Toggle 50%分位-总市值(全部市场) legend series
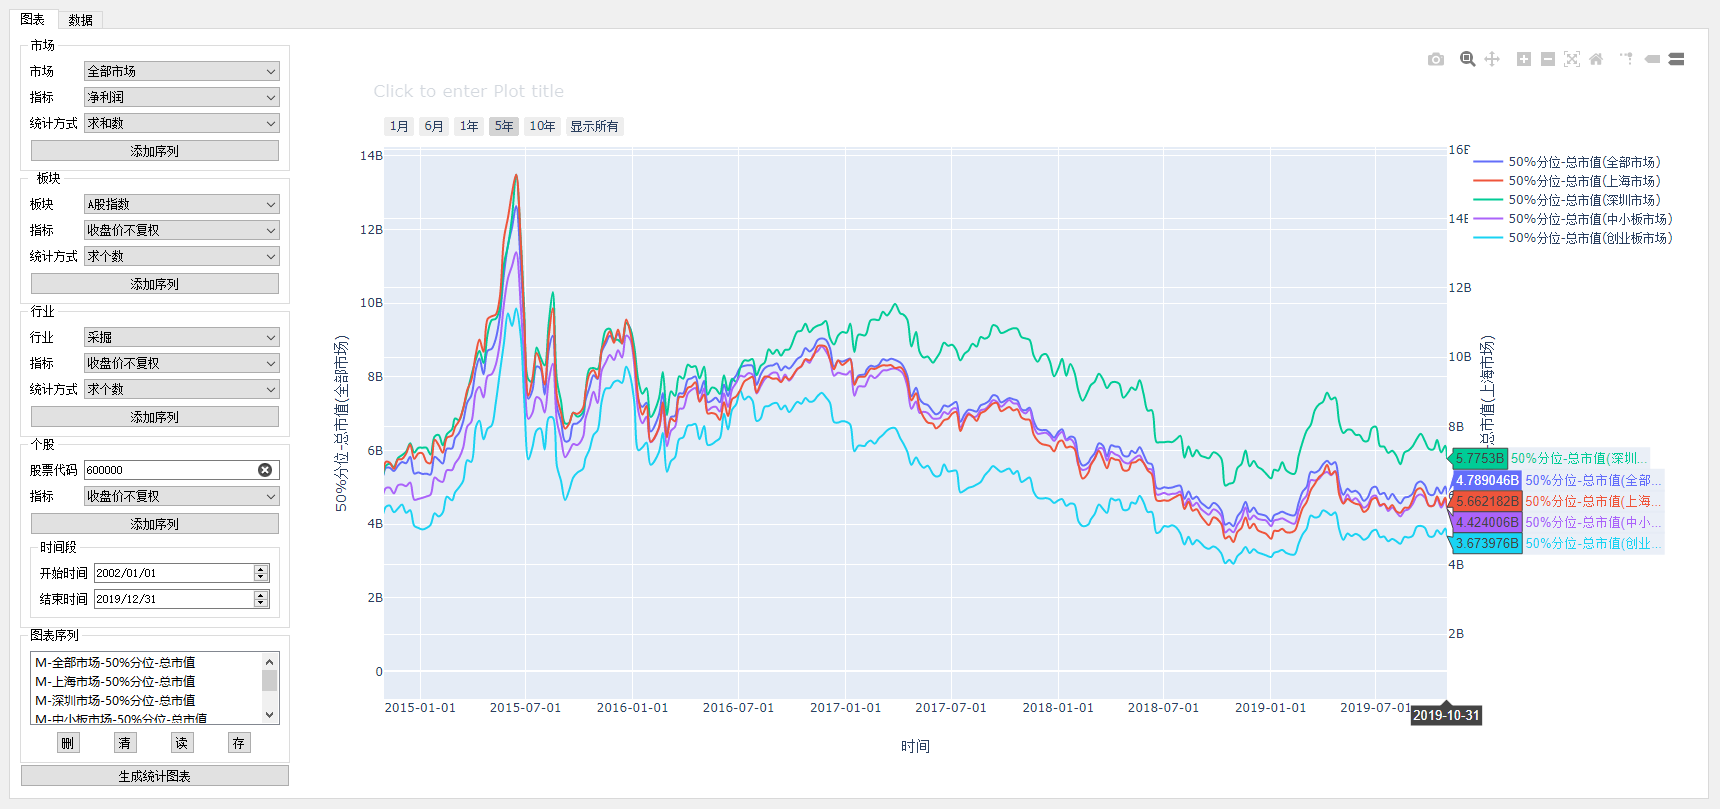The height and width of the screenshot is (809, 1720). tap(1584, 162)
